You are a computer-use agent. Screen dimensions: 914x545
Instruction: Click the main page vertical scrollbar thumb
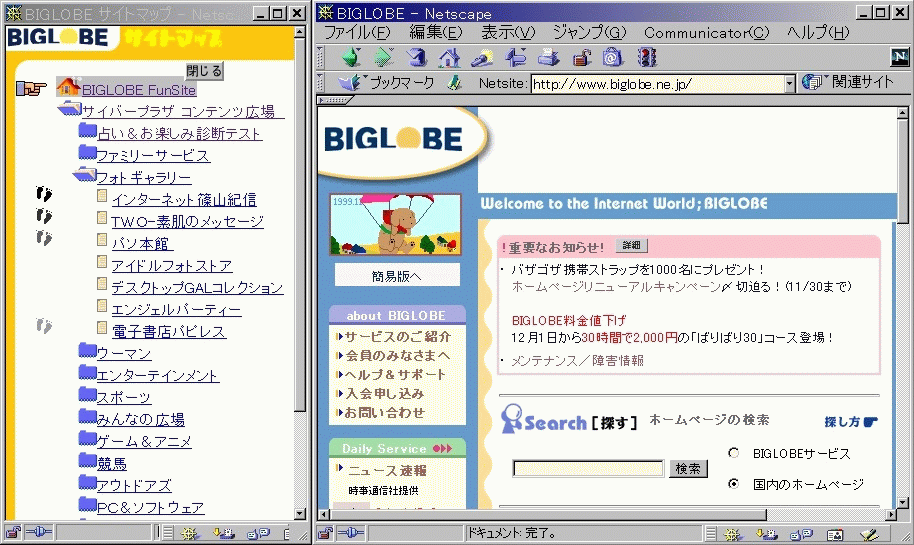click(x=902, y=171)
